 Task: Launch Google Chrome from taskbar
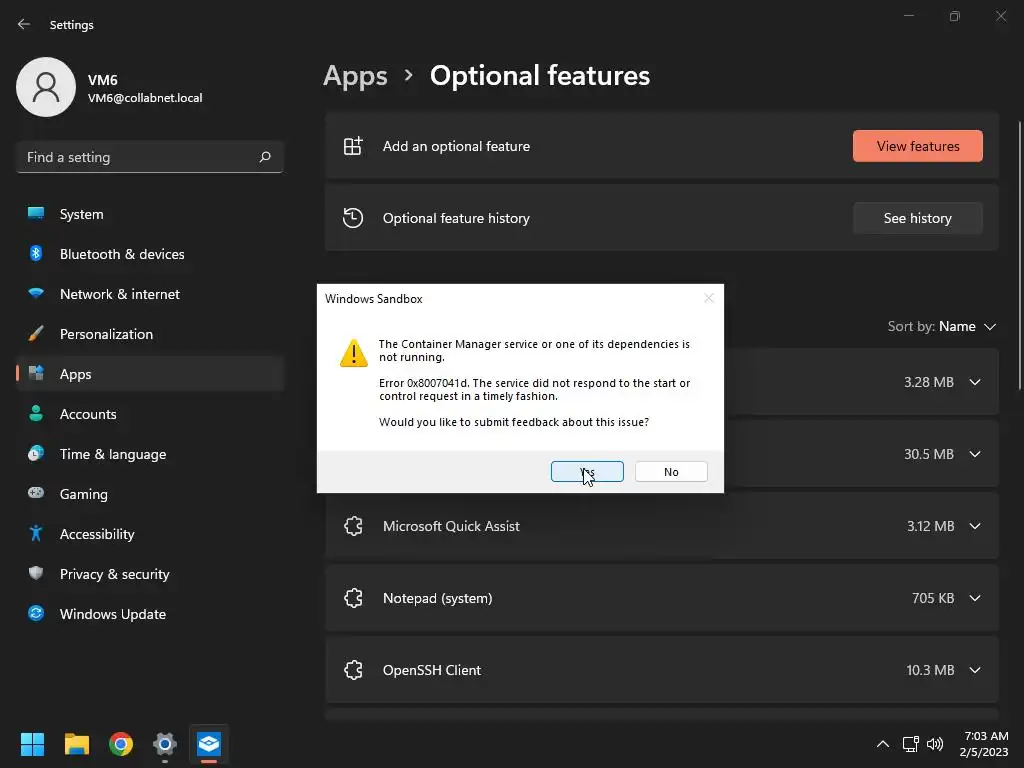tap(121, 744)
